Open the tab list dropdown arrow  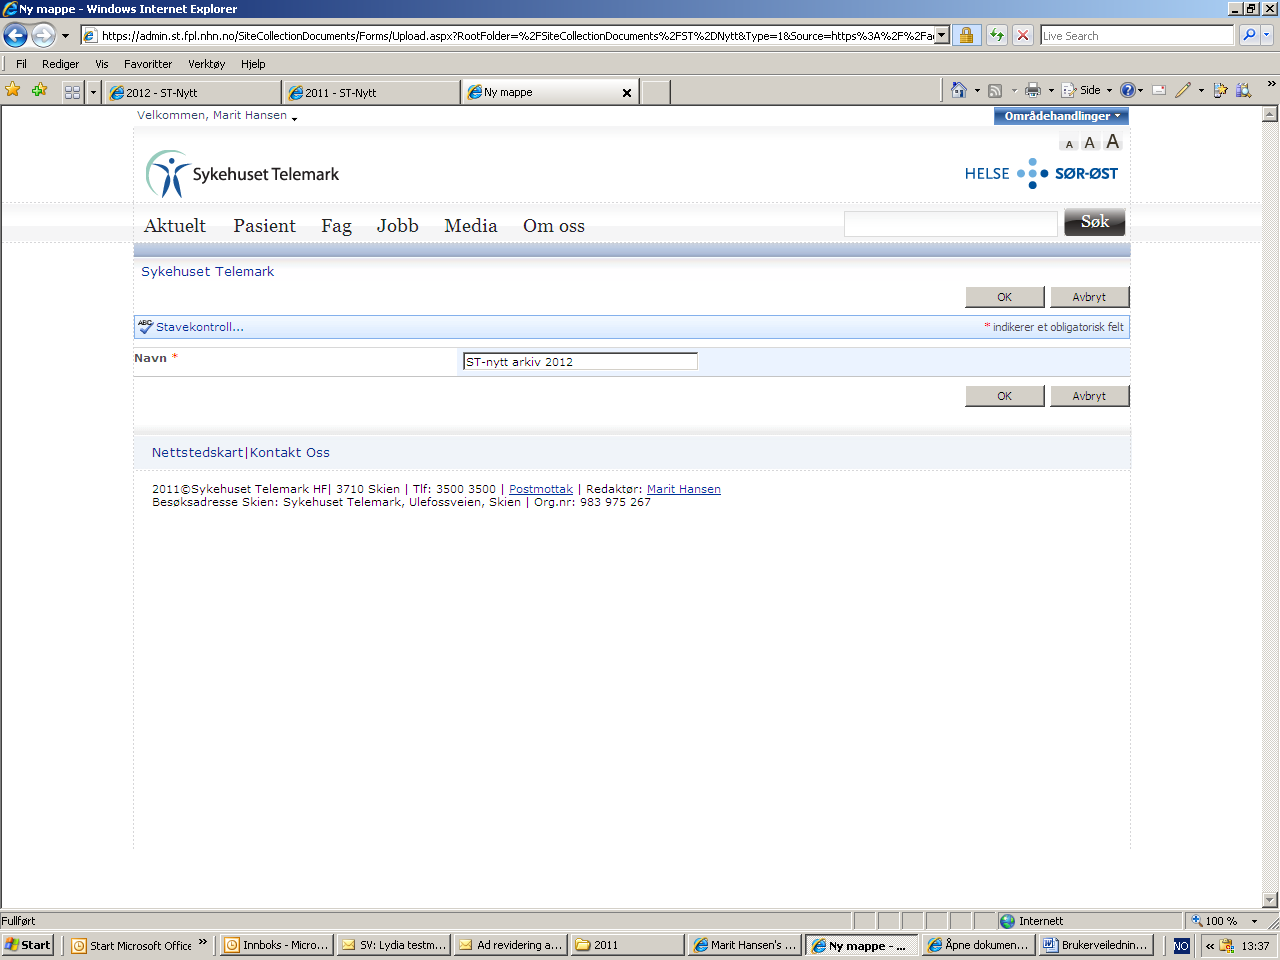[93, 92]
